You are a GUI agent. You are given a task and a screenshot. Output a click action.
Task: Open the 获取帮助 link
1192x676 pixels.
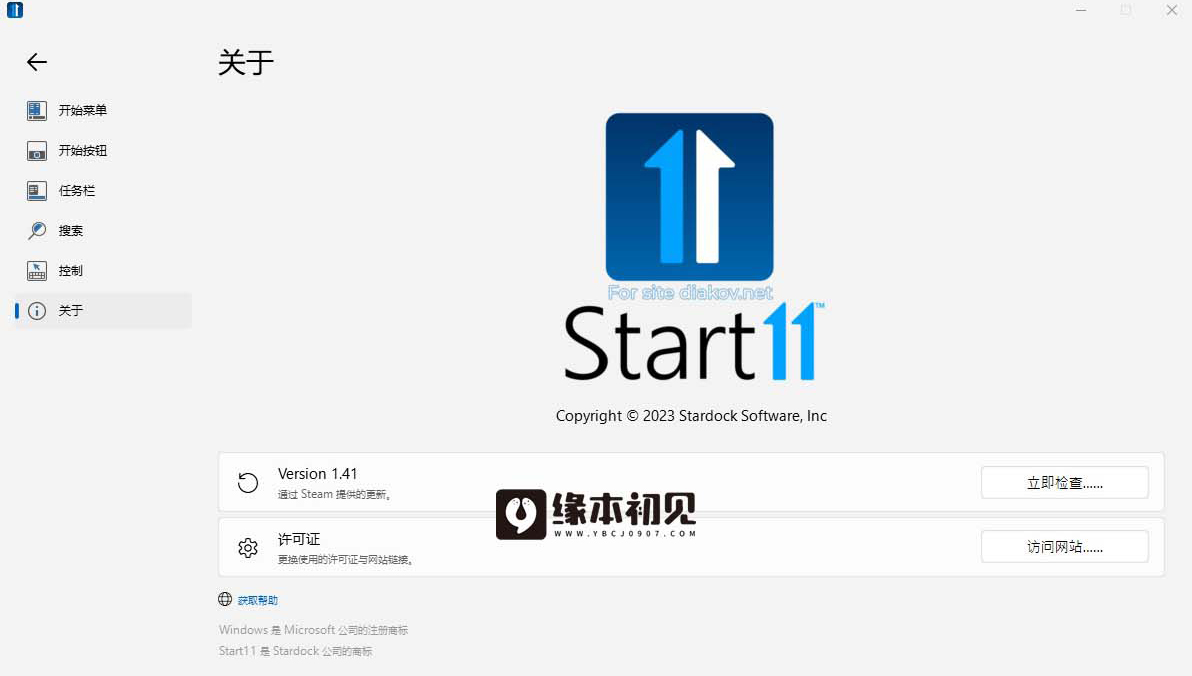[x=258, y=600]
